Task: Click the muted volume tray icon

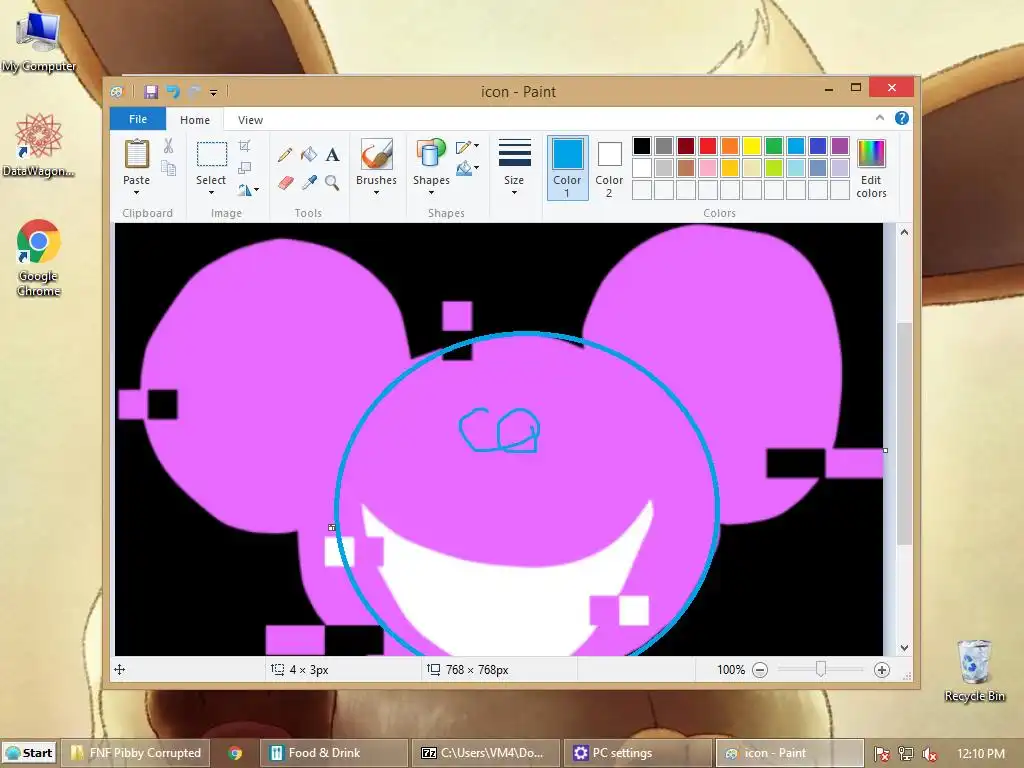Action: pyautogui.click(x=929, y=754)
